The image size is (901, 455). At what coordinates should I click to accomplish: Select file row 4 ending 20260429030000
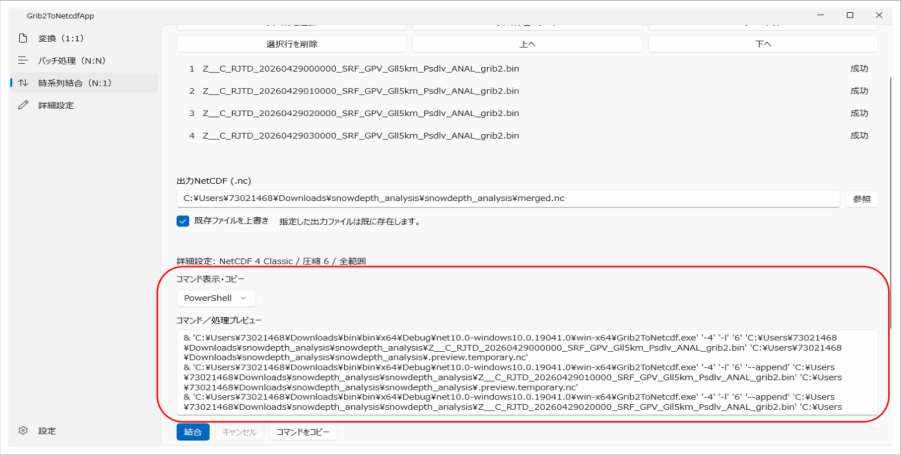click(x=527, y=136)
